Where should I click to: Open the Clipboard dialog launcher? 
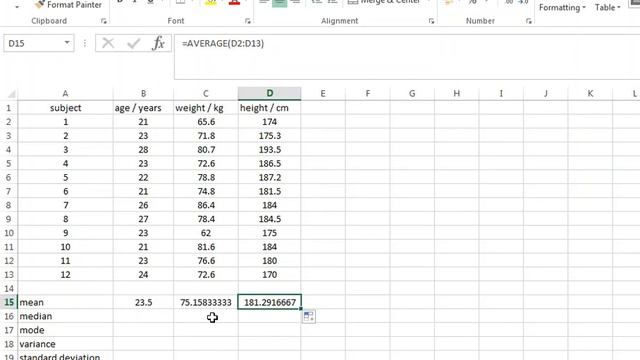(x=104, y=21)
